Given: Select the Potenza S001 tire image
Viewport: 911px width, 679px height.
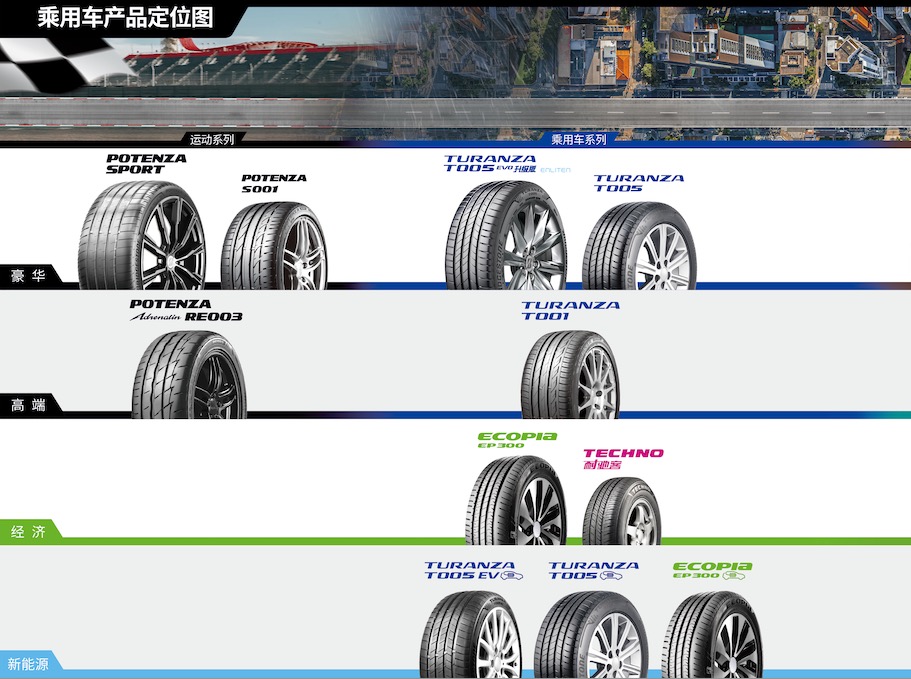Looking at the screenshot, I should pyautogui.click(x=274, y=246).
